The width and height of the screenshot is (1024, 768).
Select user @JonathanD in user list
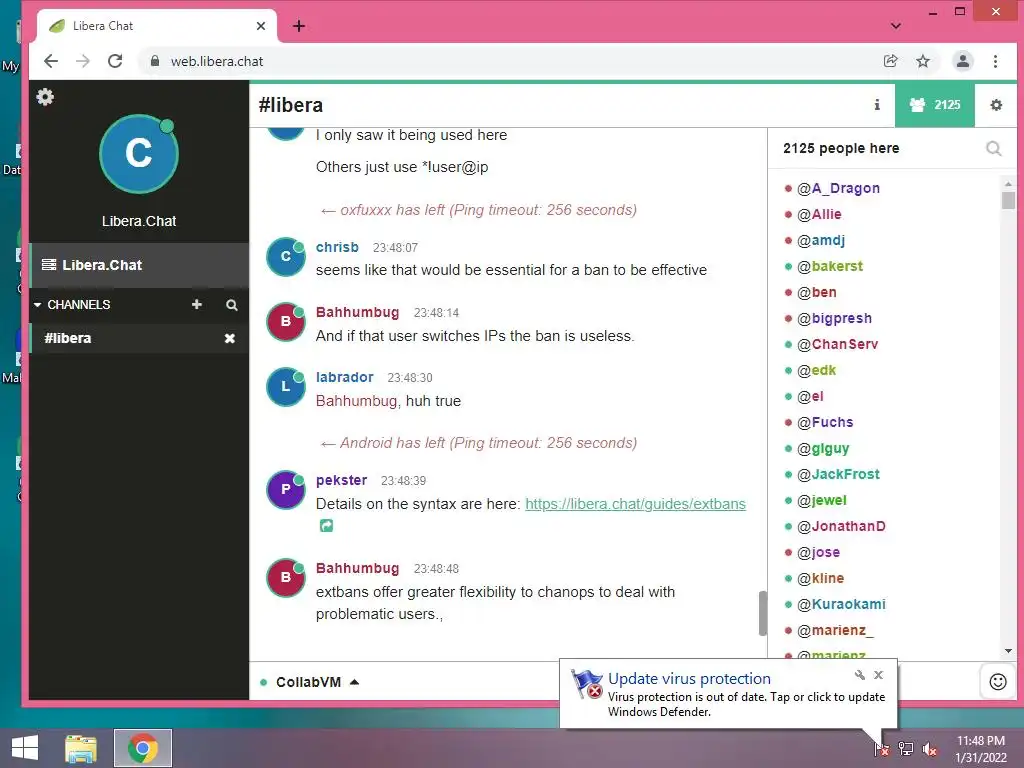click(841, 526)
